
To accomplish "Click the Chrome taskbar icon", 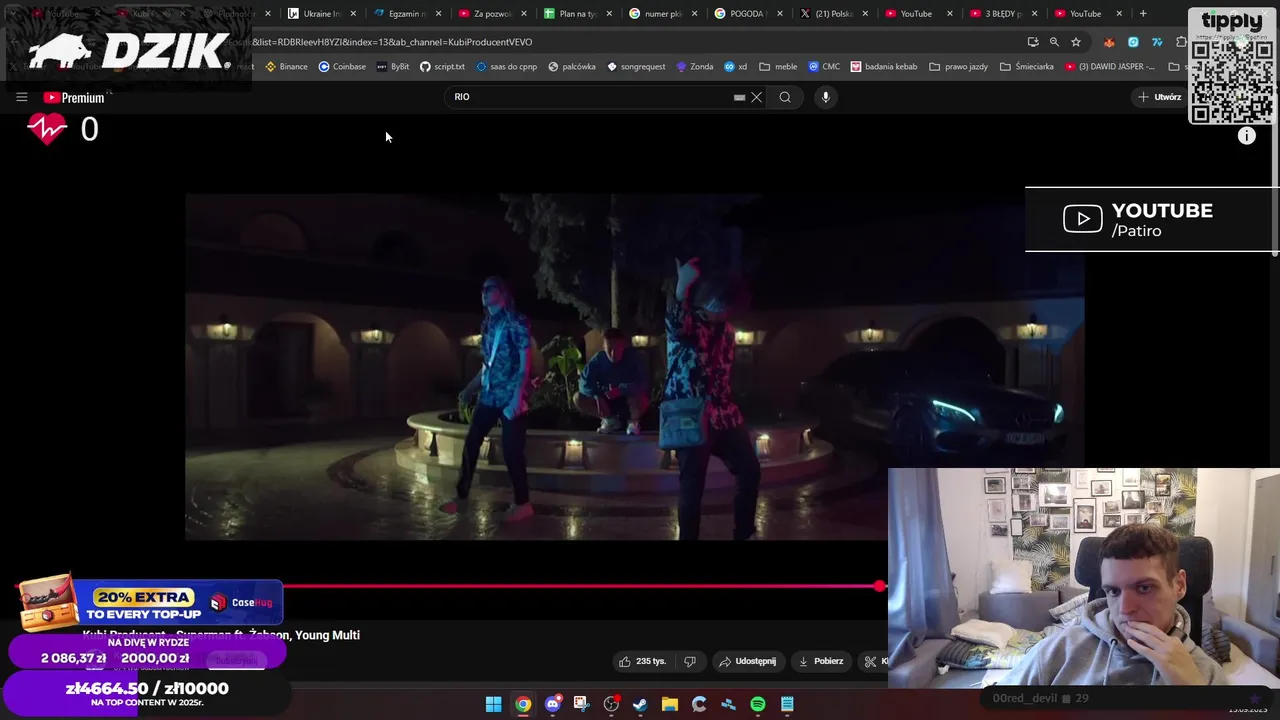I will pos(523,704).
